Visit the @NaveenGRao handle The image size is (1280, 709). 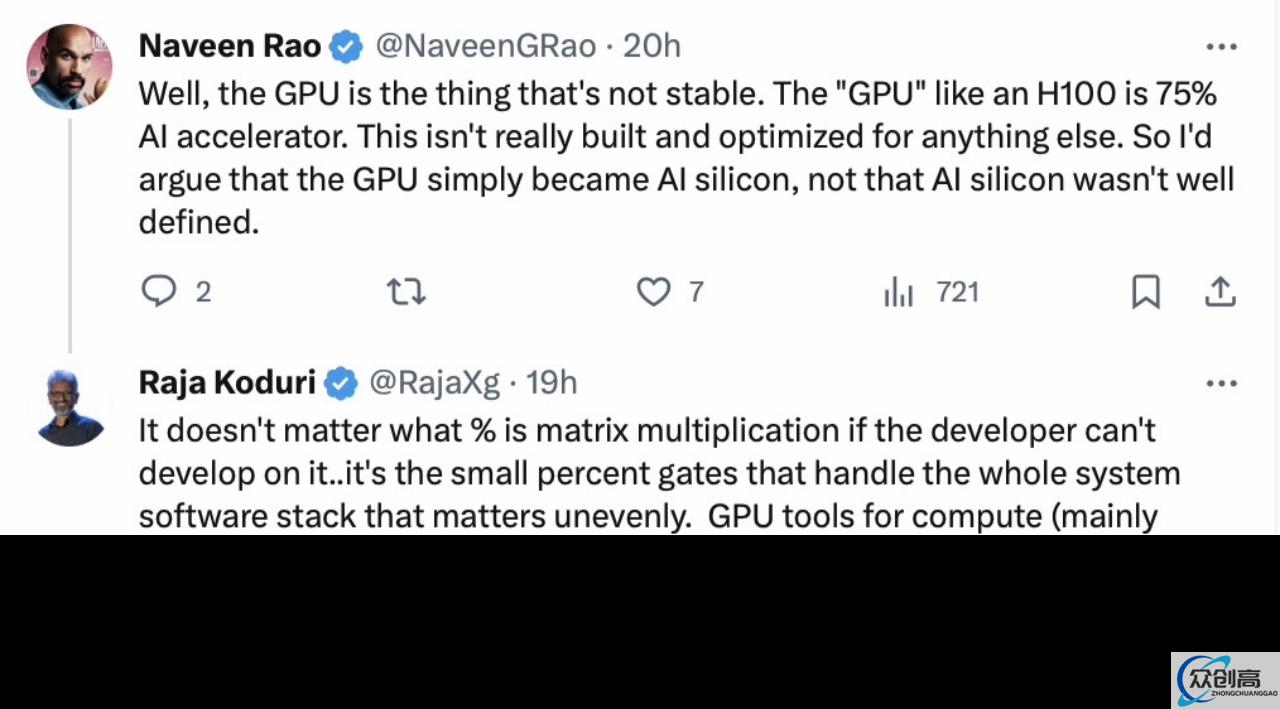click(485, 46)
